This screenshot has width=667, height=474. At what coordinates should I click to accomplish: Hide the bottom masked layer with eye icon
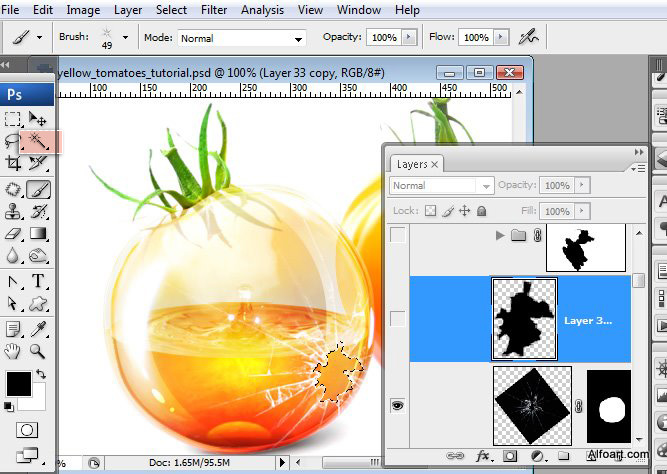coord(398,407)
